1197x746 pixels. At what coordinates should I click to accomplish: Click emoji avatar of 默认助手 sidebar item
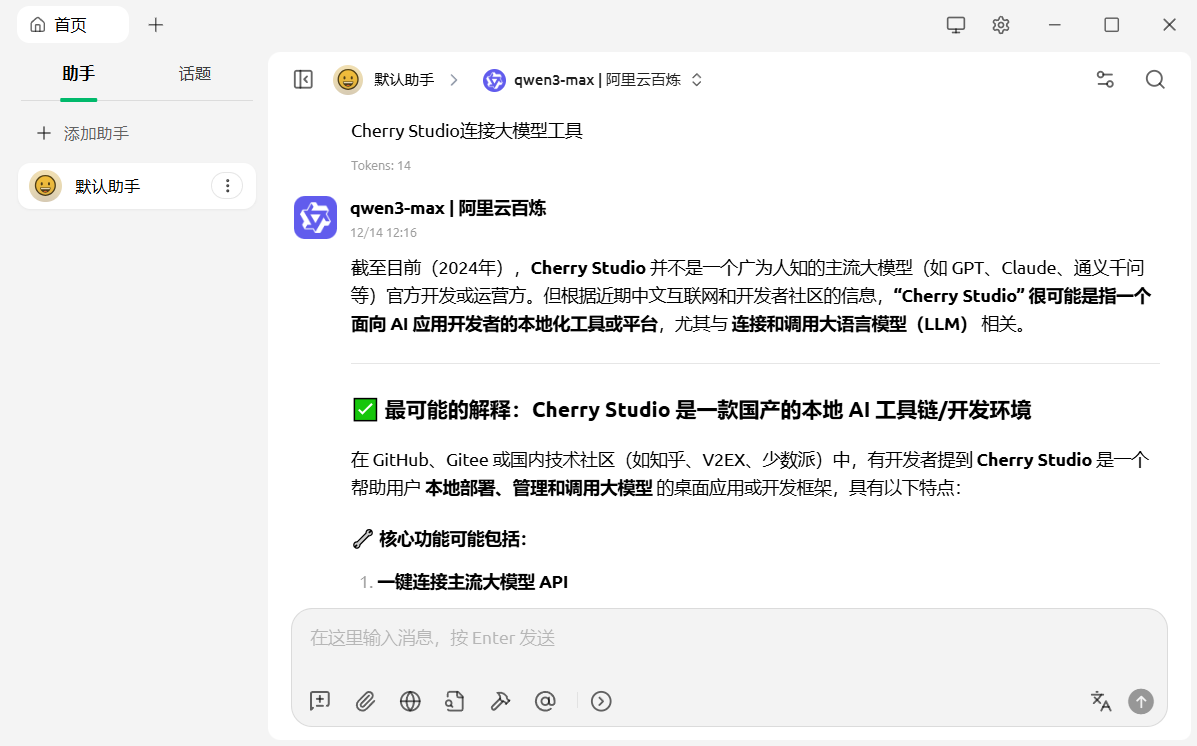point(45,186)
